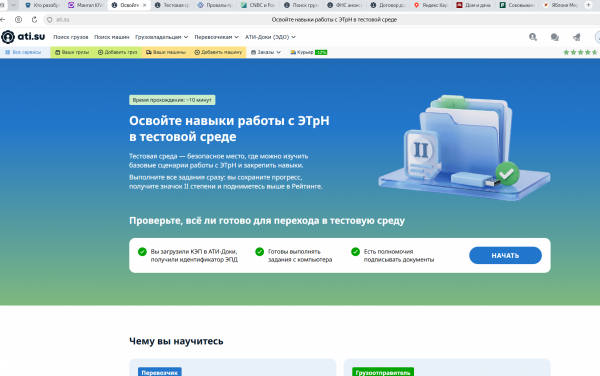Open Ваши машины
Screen dimensions: 600x376
coord(166,52)
